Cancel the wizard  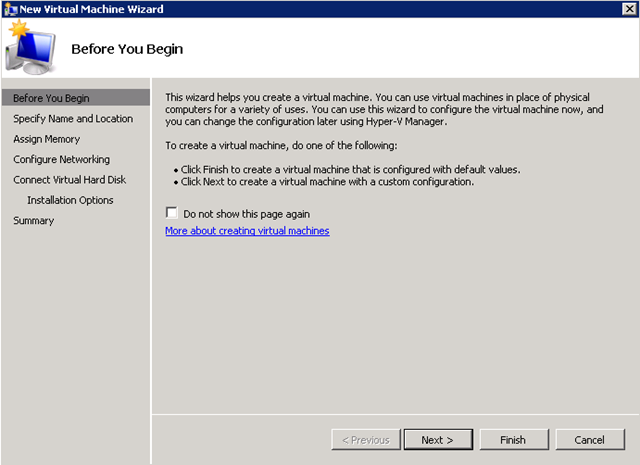pyautogui.click(x=590, y=440)
